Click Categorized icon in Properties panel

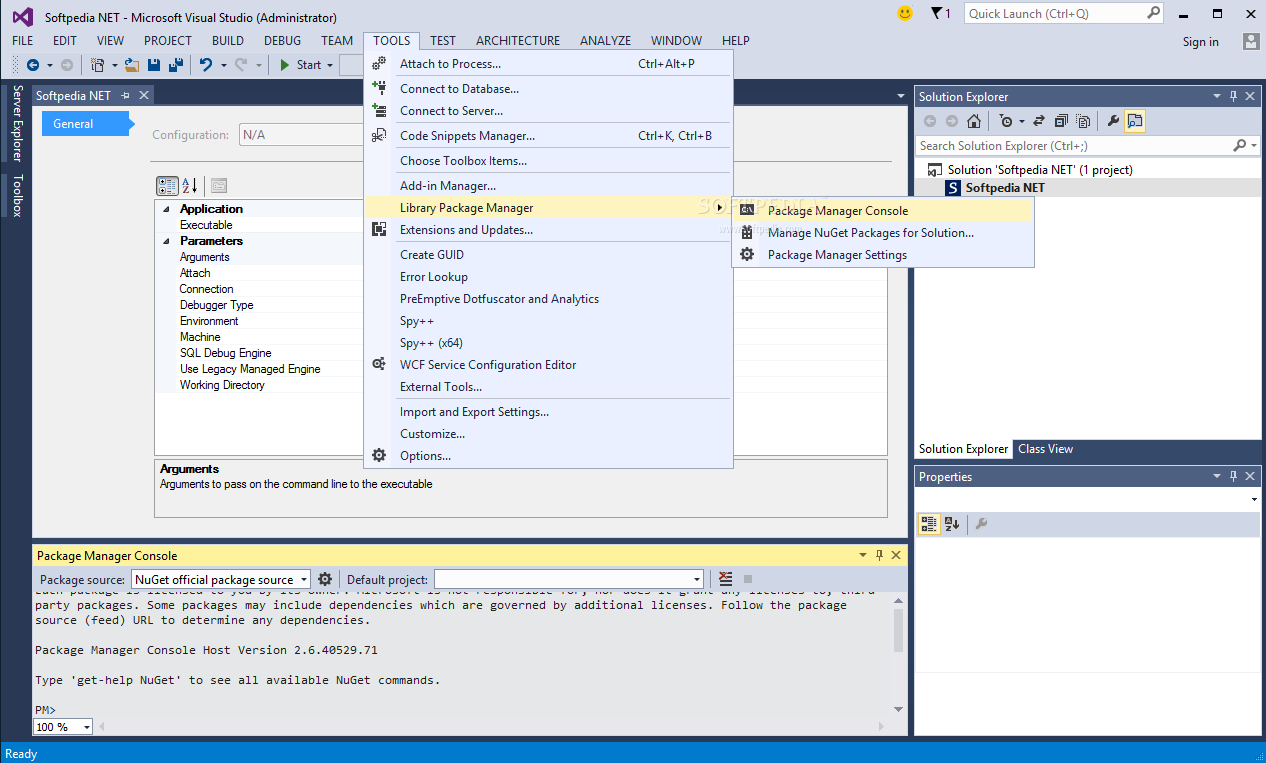tap(929, 523)
